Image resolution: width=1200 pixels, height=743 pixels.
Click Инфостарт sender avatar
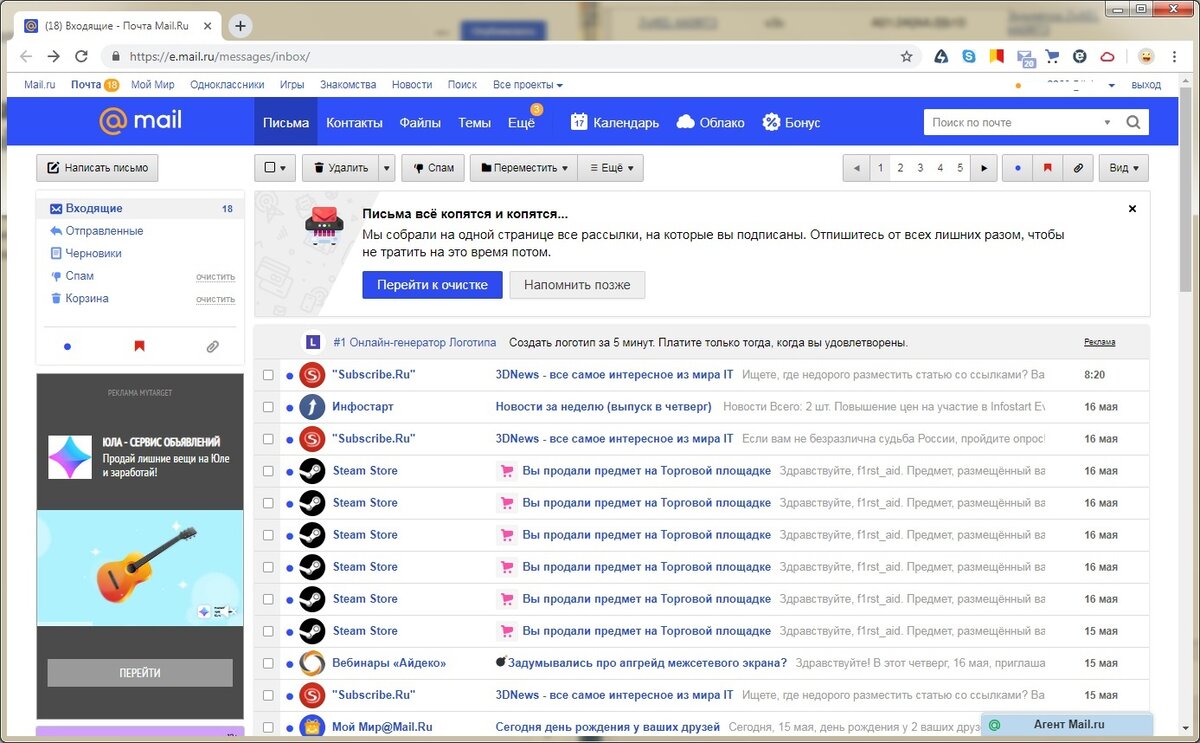point(312,407)
